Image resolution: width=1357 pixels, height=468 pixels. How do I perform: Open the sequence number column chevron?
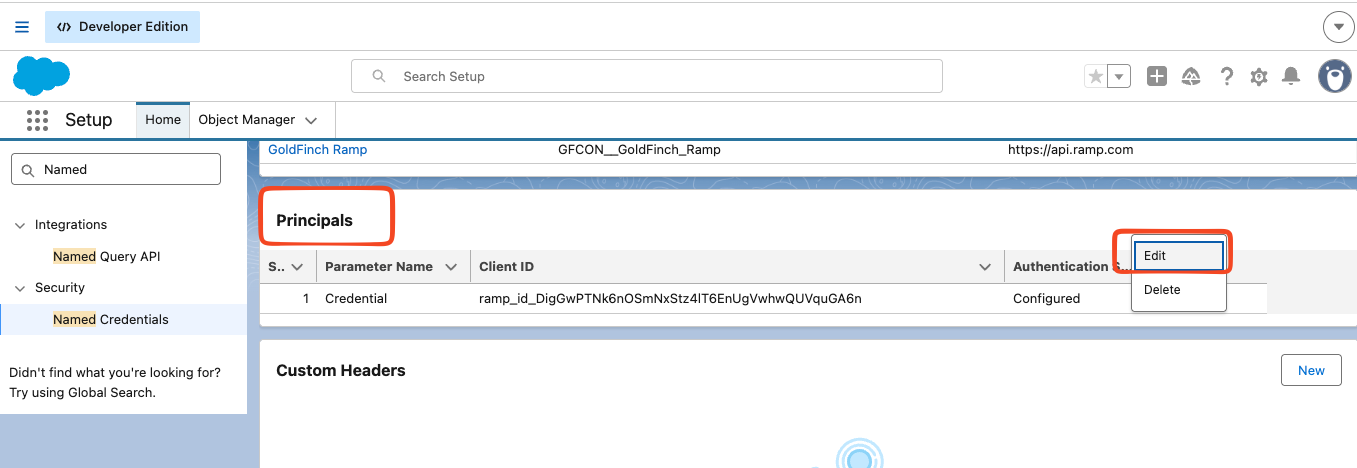click(x=298, y=267)
